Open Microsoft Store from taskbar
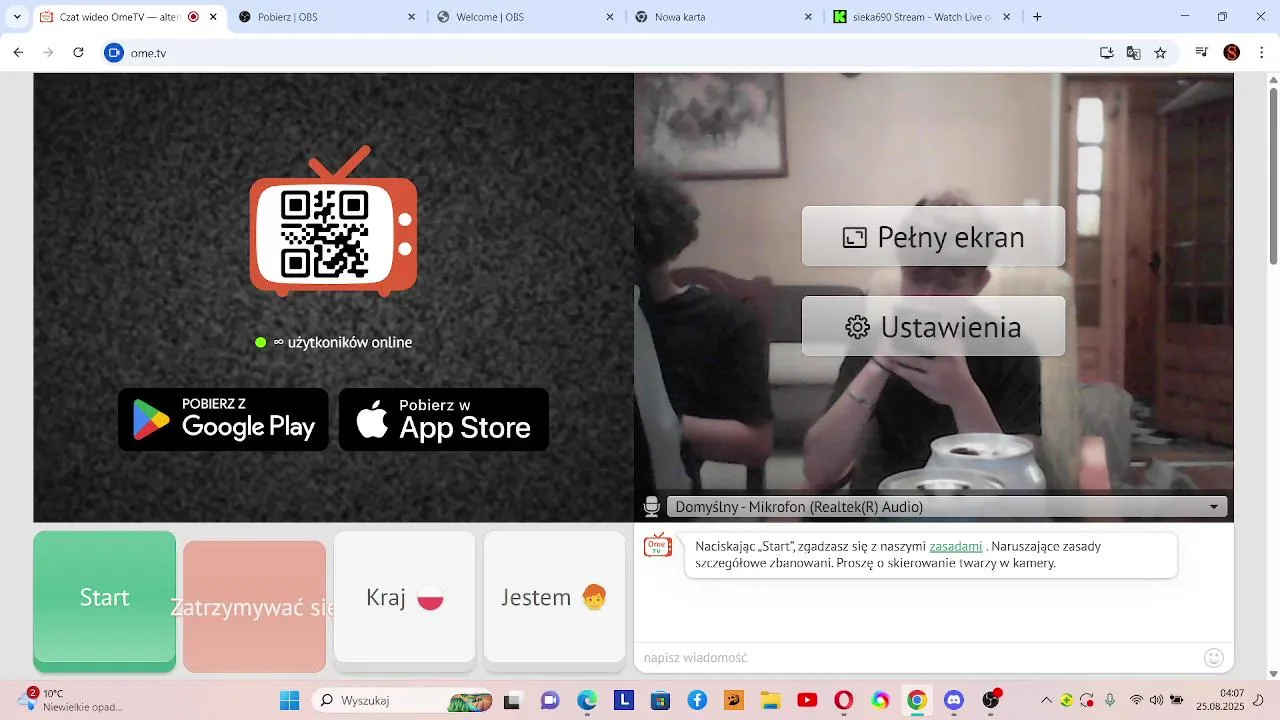 point(660,700)
